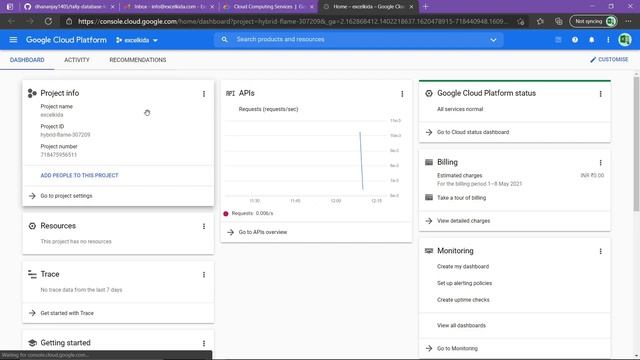Switch to the Recommendations tab
This screenshot has height=360, width=640.
138,60
